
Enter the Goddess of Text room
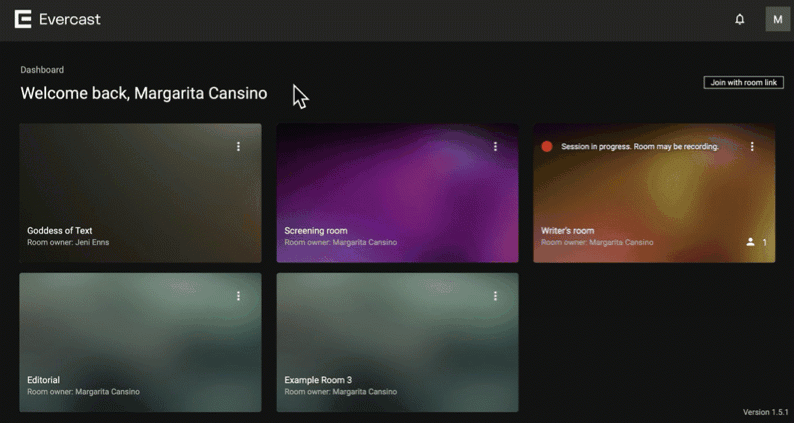click(x=140, y=195)
